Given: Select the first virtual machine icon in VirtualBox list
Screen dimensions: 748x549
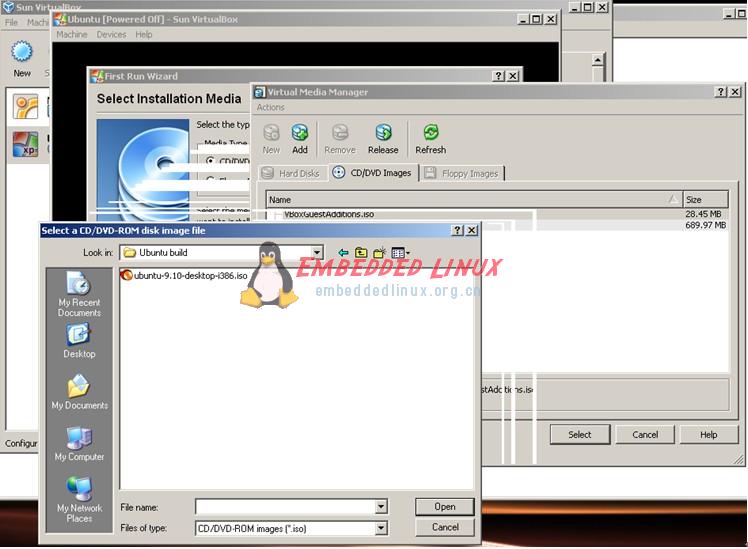Looking at the screenshot, I should pyautogui.click(x=25, y=107).
